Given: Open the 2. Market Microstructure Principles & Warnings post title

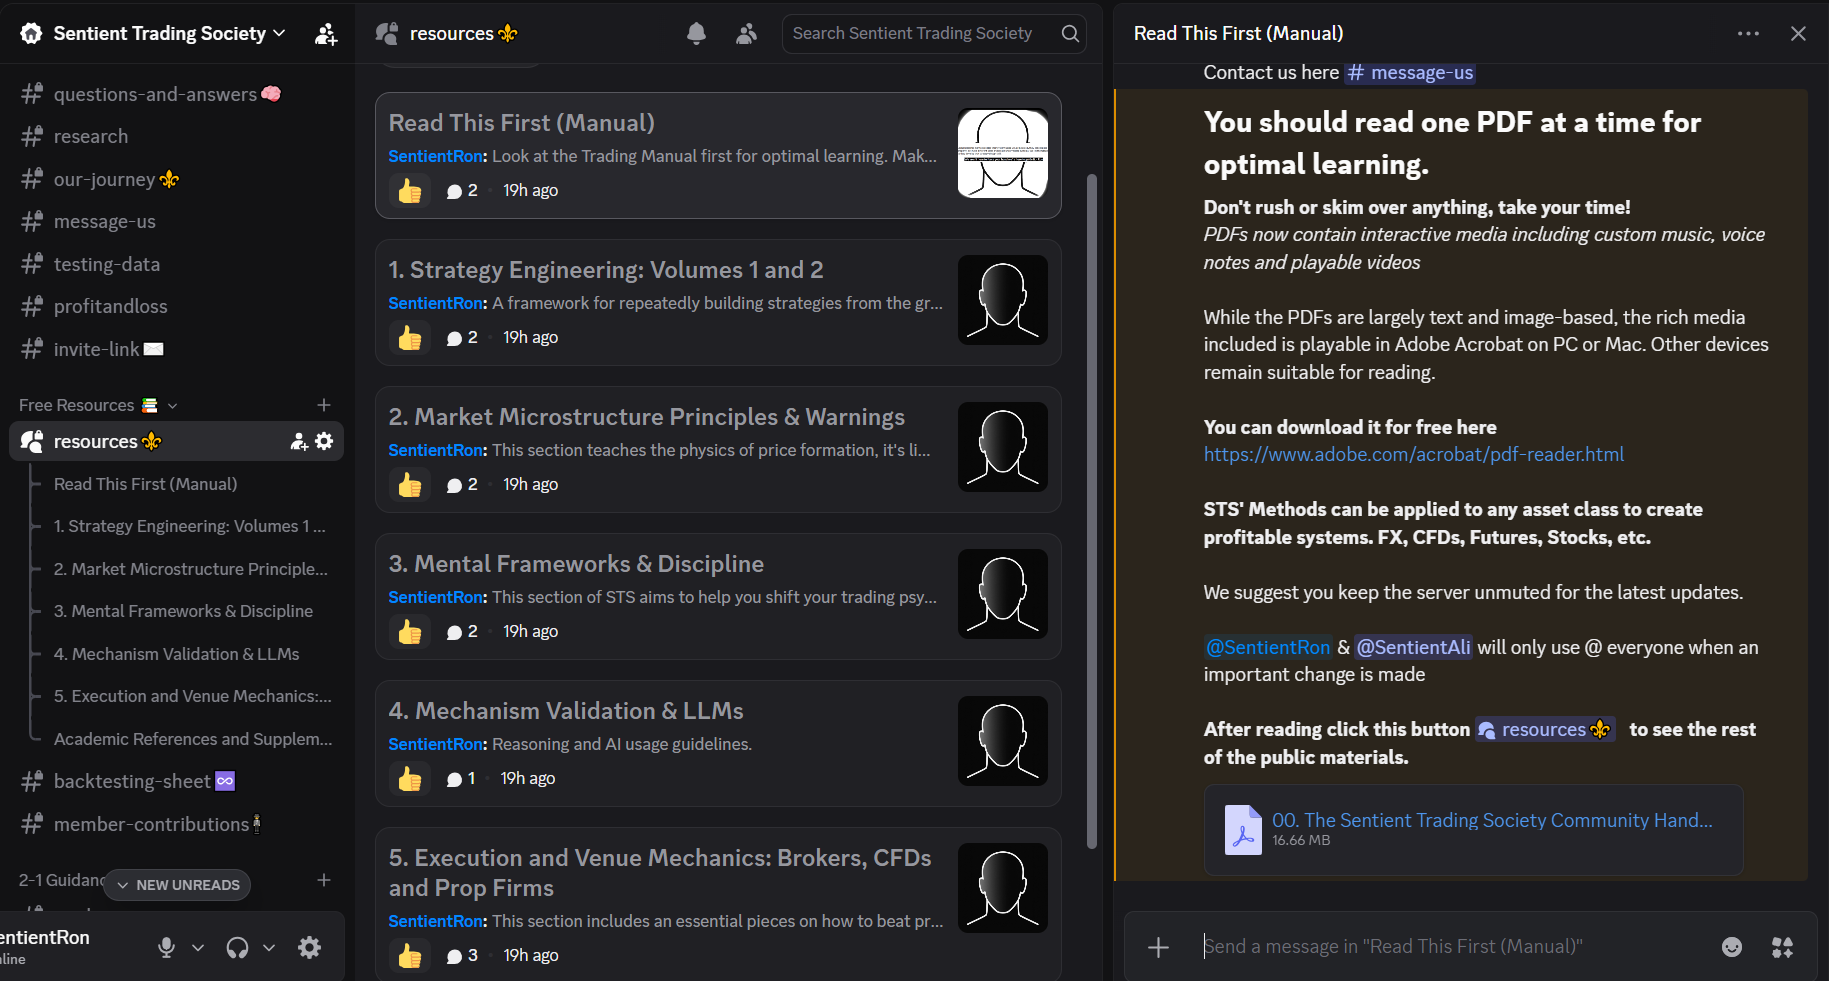Looking at the screenshot, I should coord(647,417).
